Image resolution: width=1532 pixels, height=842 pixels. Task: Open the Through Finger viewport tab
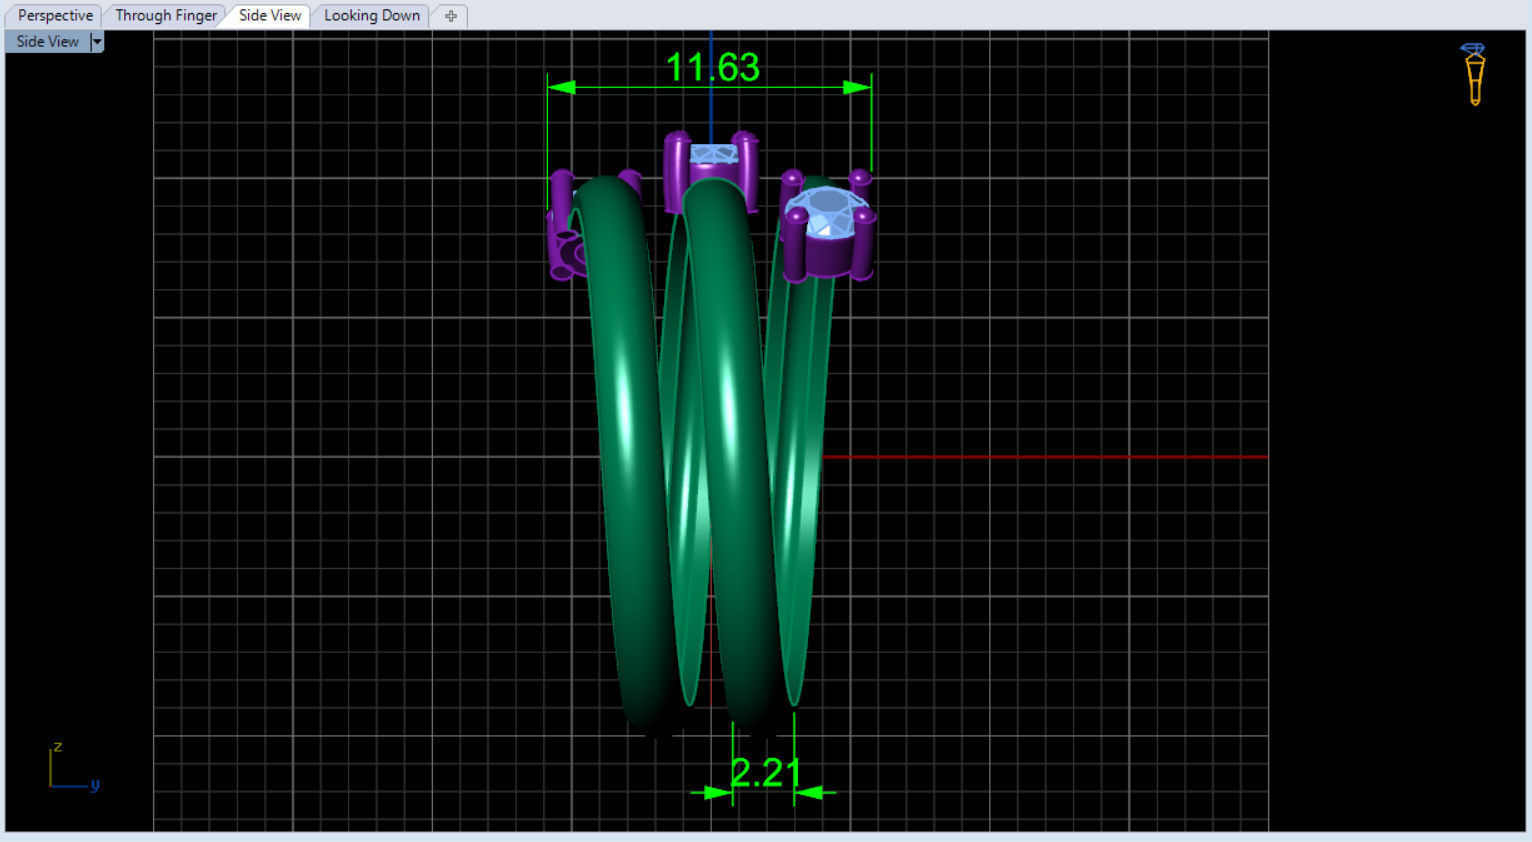click(166, 15)
